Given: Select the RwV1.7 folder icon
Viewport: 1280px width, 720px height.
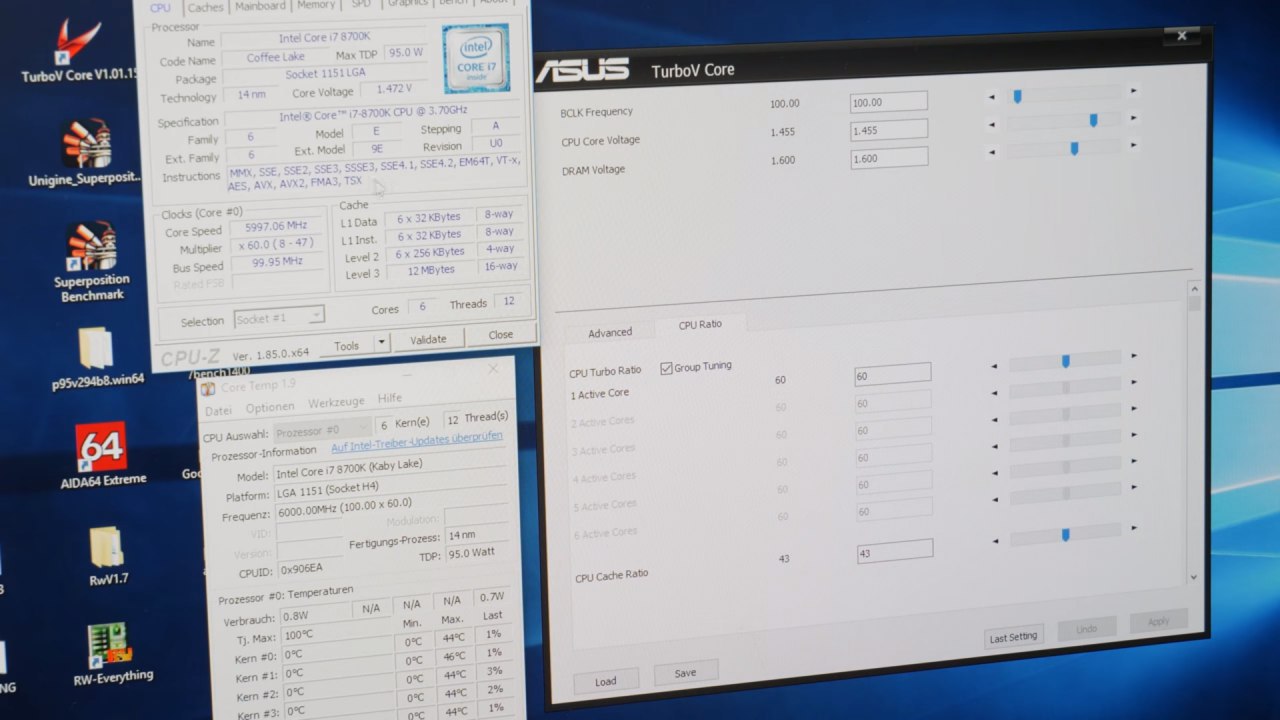Looking at the screenshot, I should click(x=108, y=555).
